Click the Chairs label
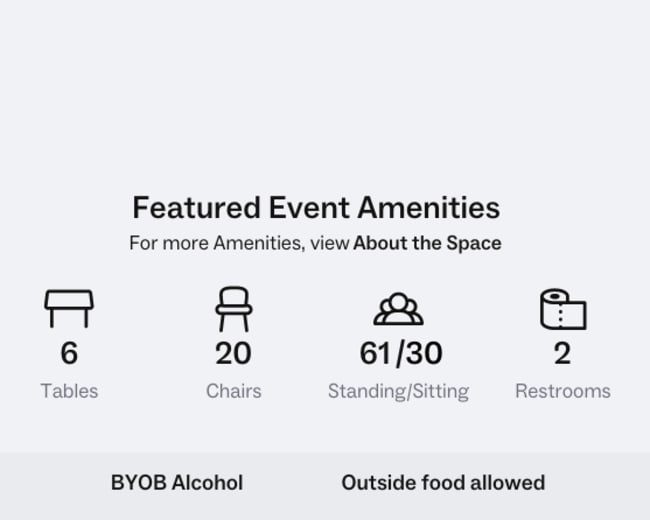Viewport: 650px width, 520px height. point(234,391)
